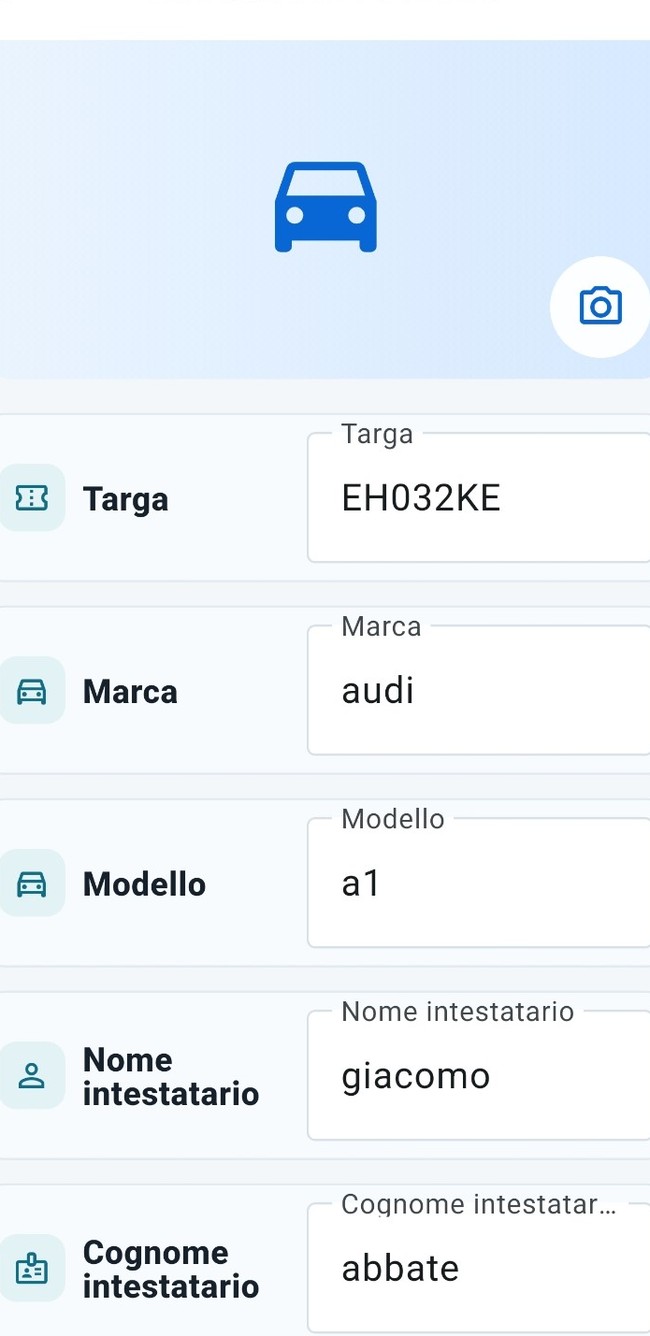Tap the ID badge icon for Cognome
Screen dimensions: 650x1336
pyautogui.click(x=32, y=1269)
